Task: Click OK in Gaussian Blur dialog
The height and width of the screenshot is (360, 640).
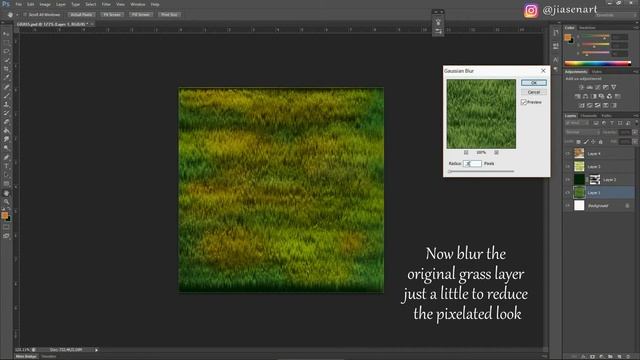Action: point(534,83)
